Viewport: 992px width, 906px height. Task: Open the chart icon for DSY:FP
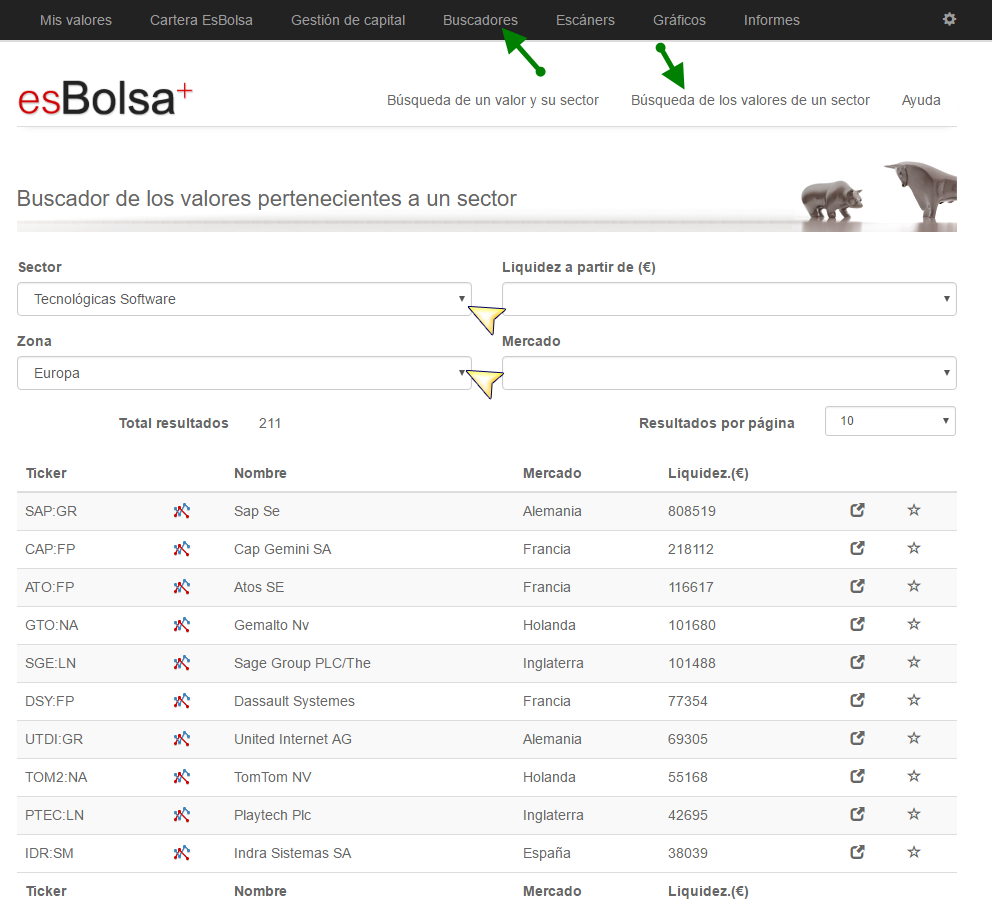coord(182,700)
